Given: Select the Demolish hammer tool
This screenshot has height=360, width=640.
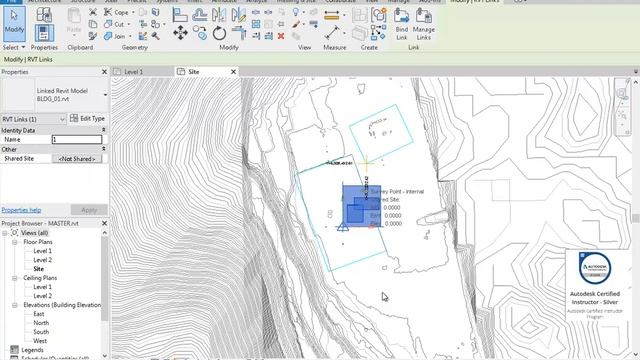Looking at the screenshot, I should tap(156, 36).
